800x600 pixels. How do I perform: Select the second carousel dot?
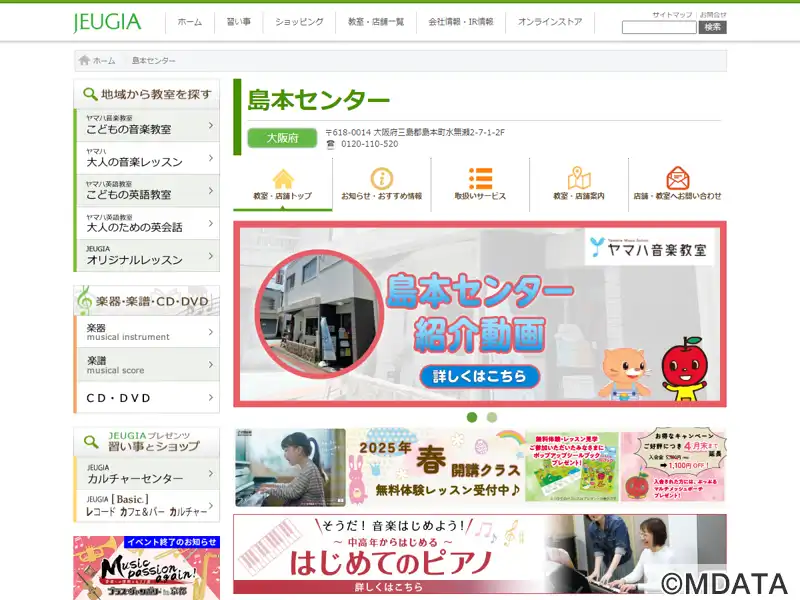tap(492, 417)
